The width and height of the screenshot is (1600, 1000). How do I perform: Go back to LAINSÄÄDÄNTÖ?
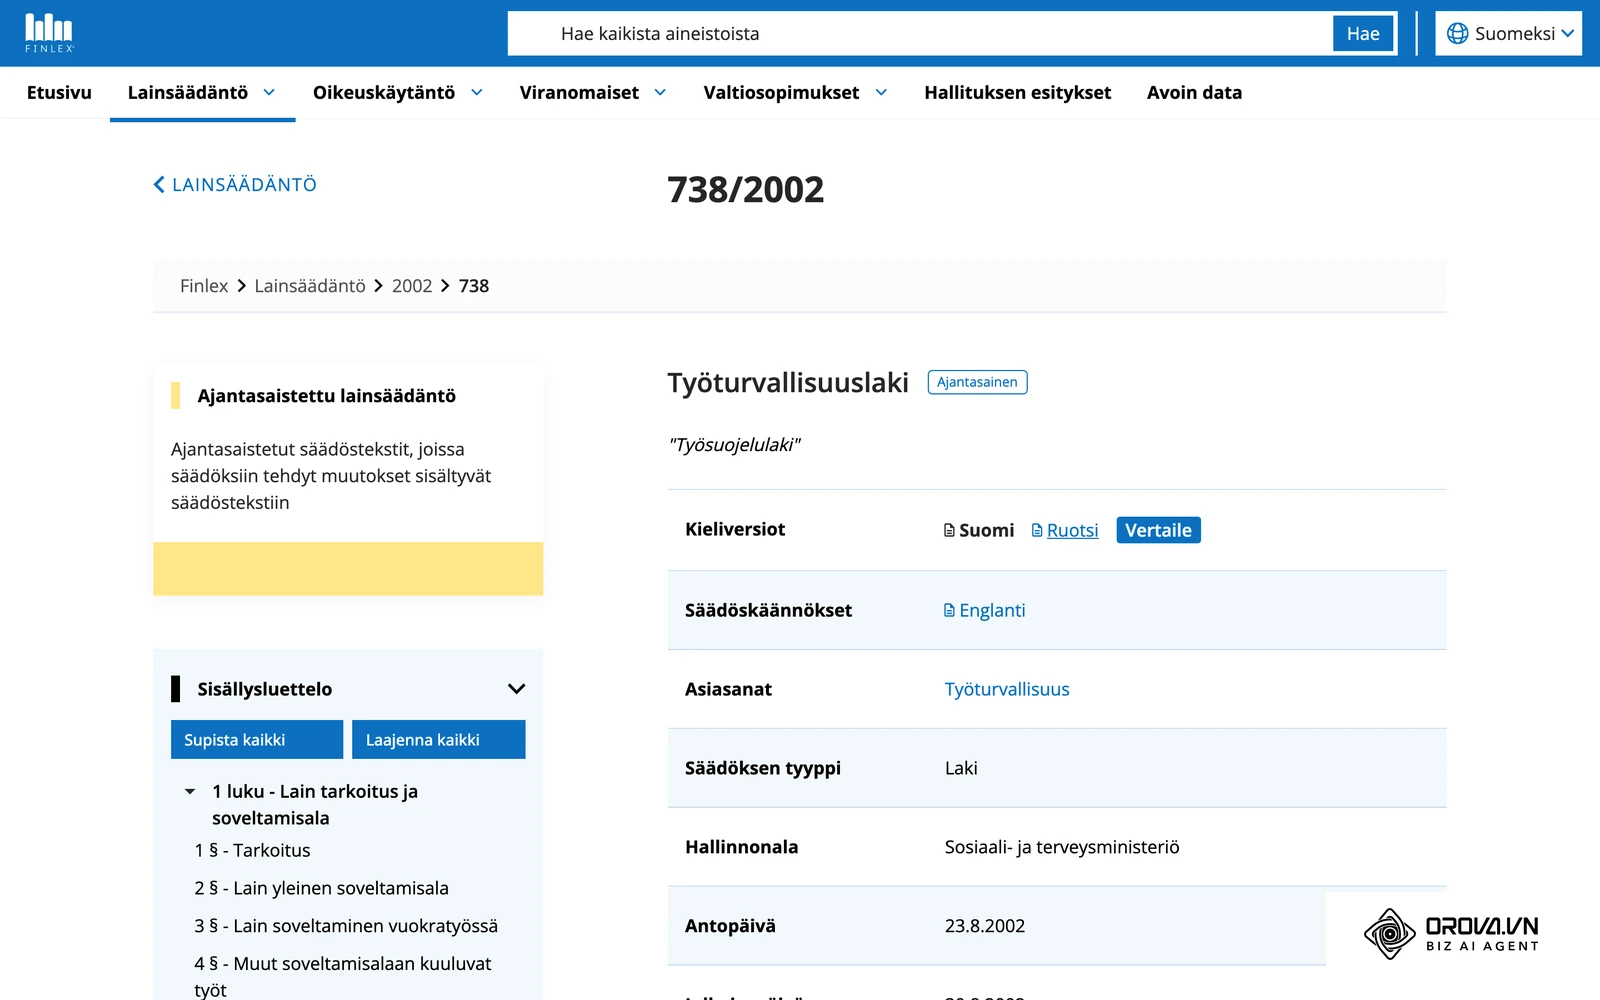coord(235,185)
